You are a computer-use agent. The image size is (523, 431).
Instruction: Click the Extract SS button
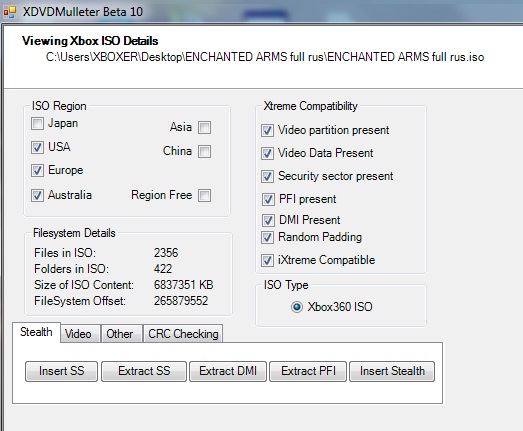click(144, 371)
